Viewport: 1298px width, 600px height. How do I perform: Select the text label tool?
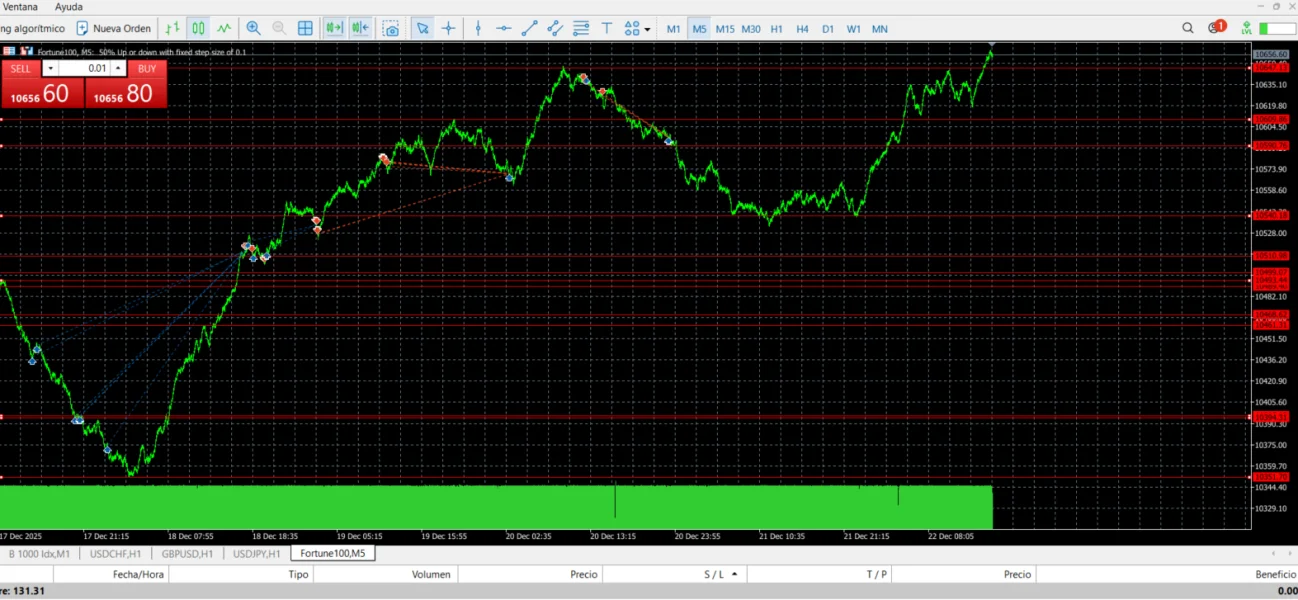pos(606,29)
